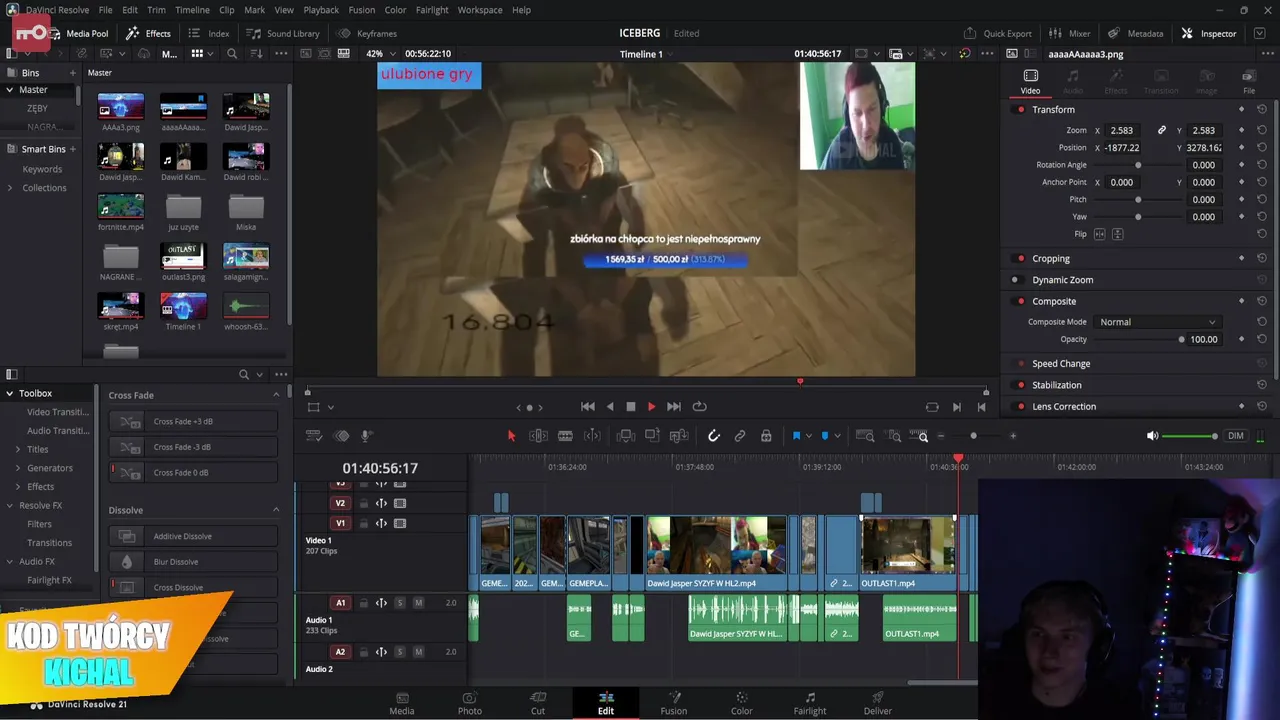1280x720 pixels.
Task: Expand the Generators category in Toolbox
Action: [x=18, y=468]
